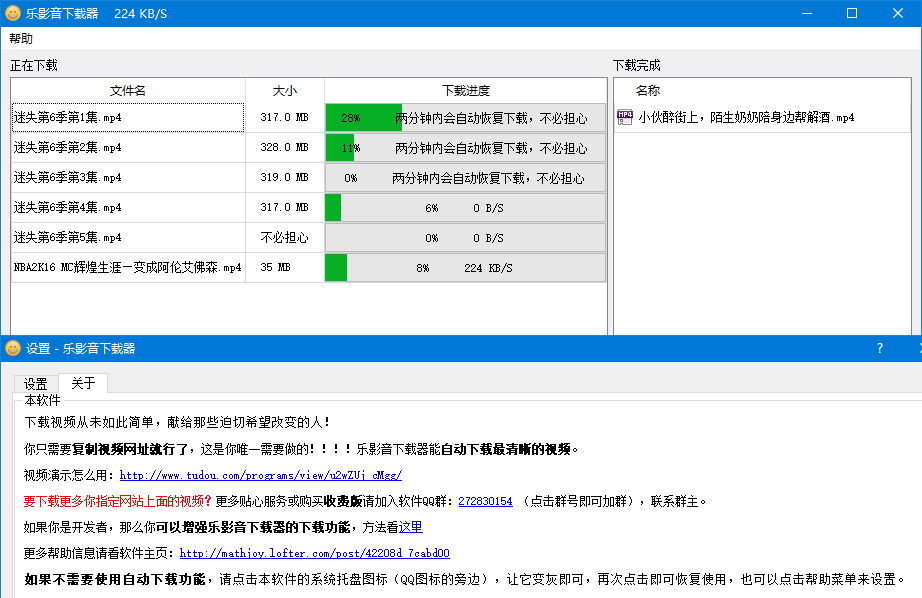922x598 pixels.
Task: Select the NBA2K16 MC辉煌生涯 download row
Action: pos(127,267)
